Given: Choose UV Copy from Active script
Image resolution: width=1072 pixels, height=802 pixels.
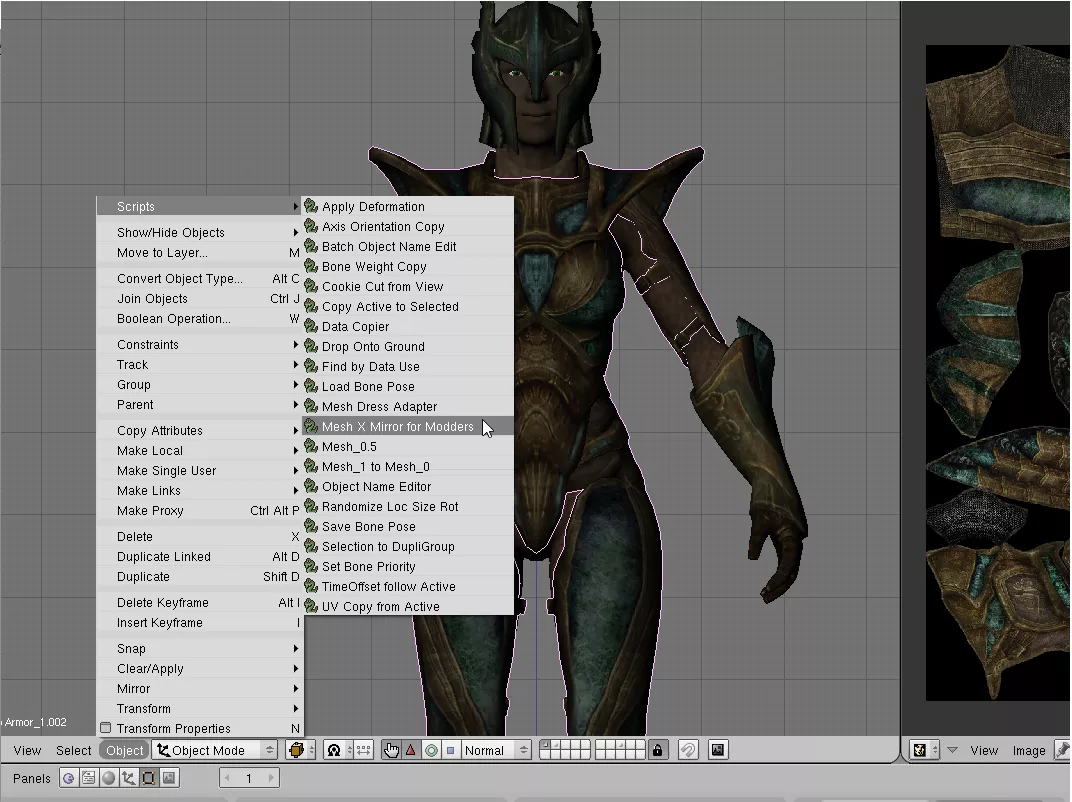Looking at the screenshot, I should (407, 606).
